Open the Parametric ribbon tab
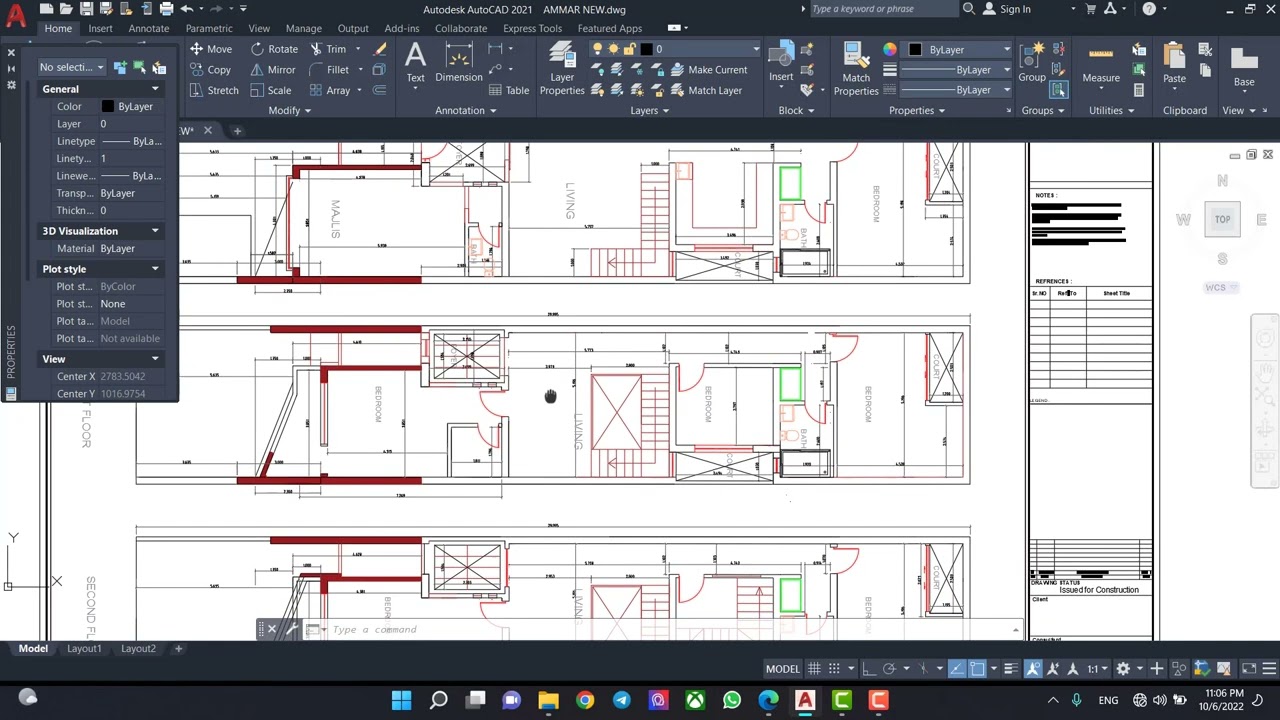Image resolution: width=1280 pixels, height=720 pixels. pos(209,28)
